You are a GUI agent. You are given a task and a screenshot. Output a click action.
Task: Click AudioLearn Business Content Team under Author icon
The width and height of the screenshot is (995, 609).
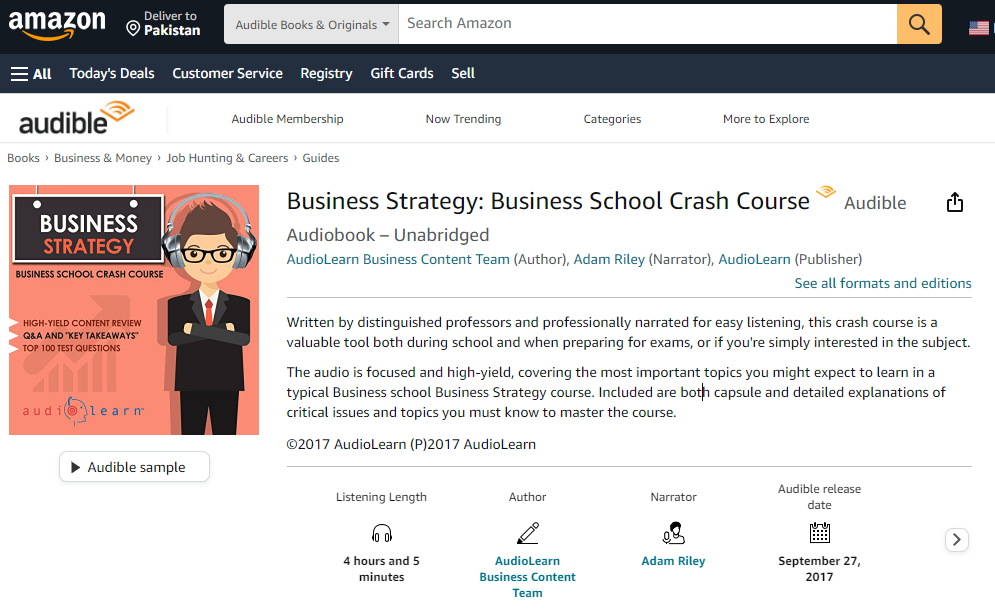click(527, 577)
